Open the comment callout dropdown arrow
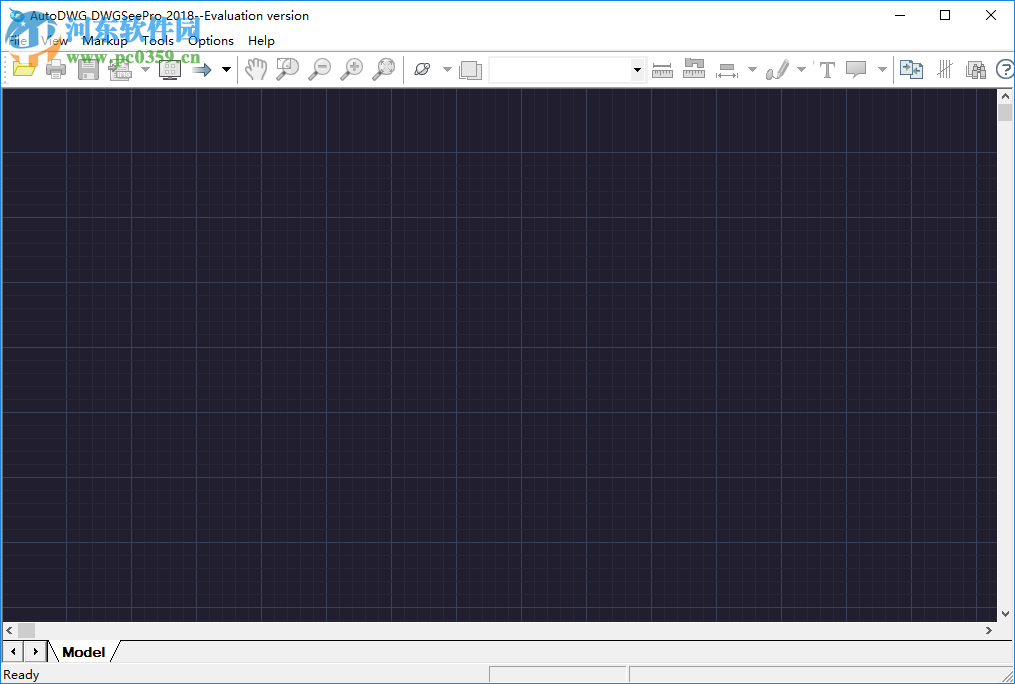 coord(881,70)
